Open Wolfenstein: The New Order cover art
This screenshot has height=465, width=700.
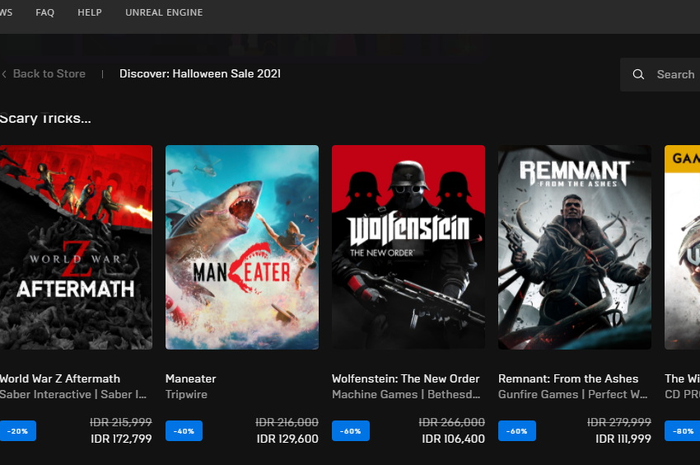(408, 247)
